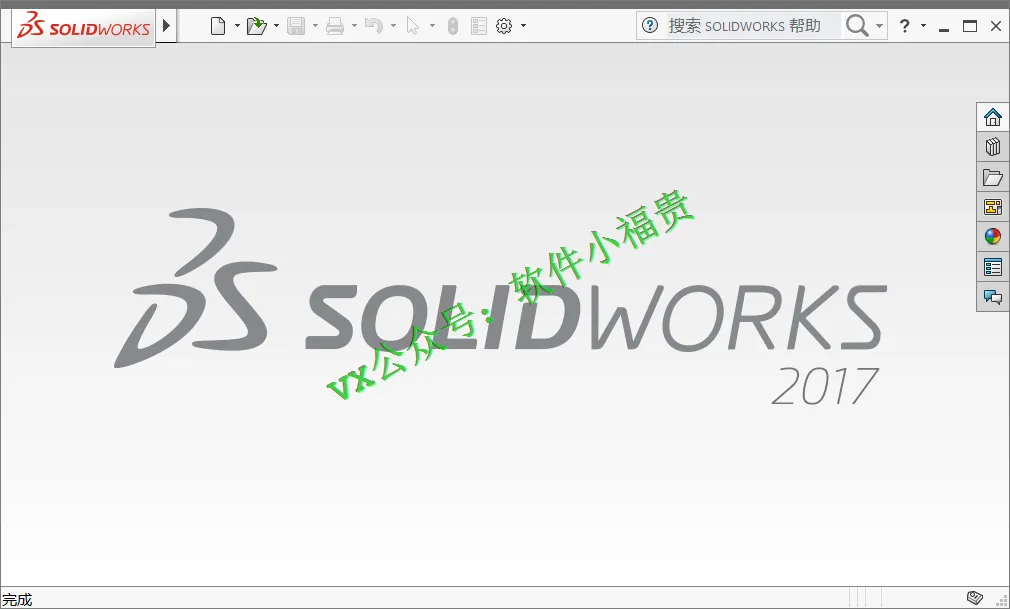This screenshot has width=1010, height=609.
Task: Open the New document dropdown arrow
Action: pyautogui.click(x=237, y=26)
